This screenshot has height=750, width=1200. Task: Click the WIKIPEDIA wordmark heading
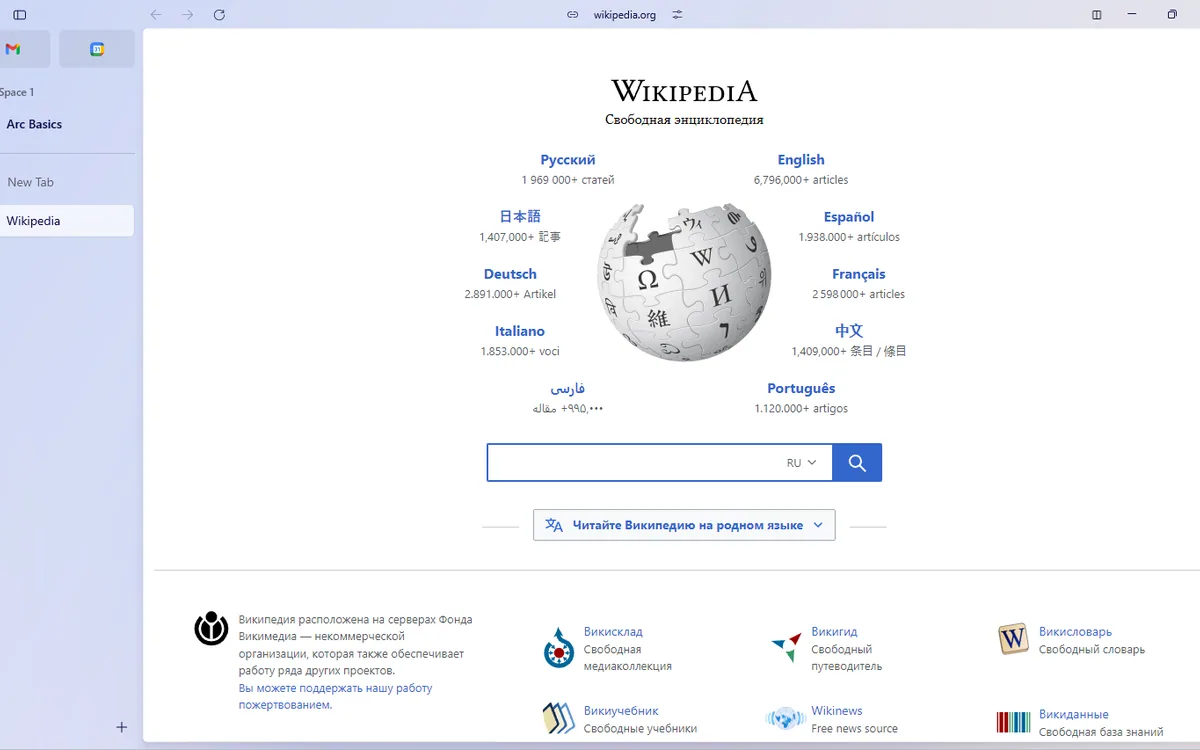coord(684,91)
